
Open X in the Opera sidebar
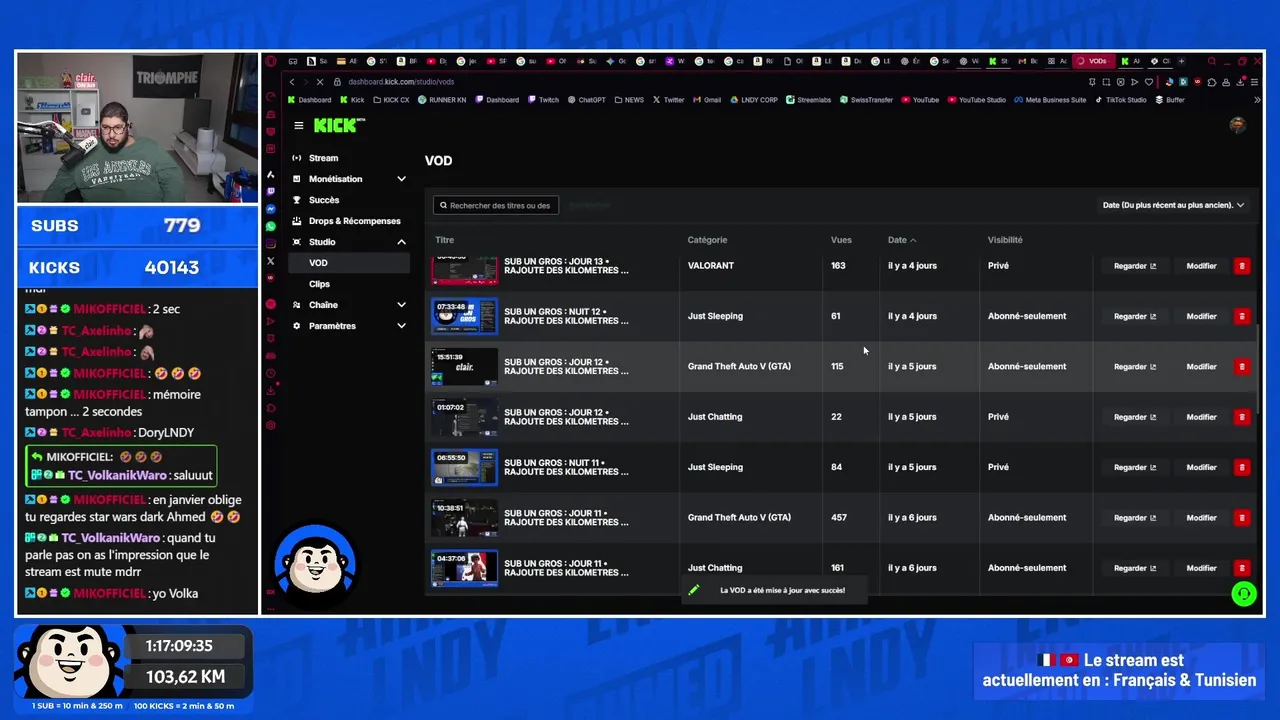pos(271,261)
